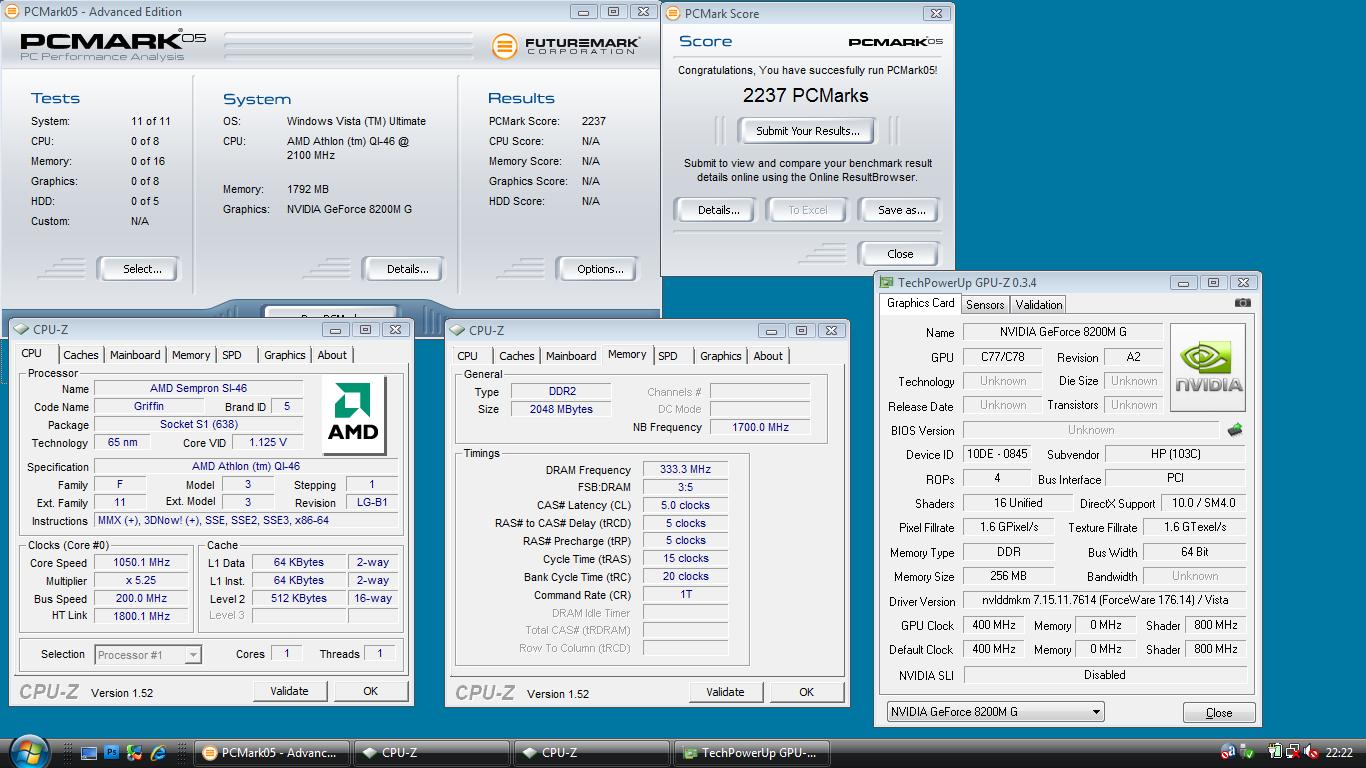Click the Driver Version field in GPU-Z
The width and height of the screenshot is (1366, 768).
pos(1105,601)
